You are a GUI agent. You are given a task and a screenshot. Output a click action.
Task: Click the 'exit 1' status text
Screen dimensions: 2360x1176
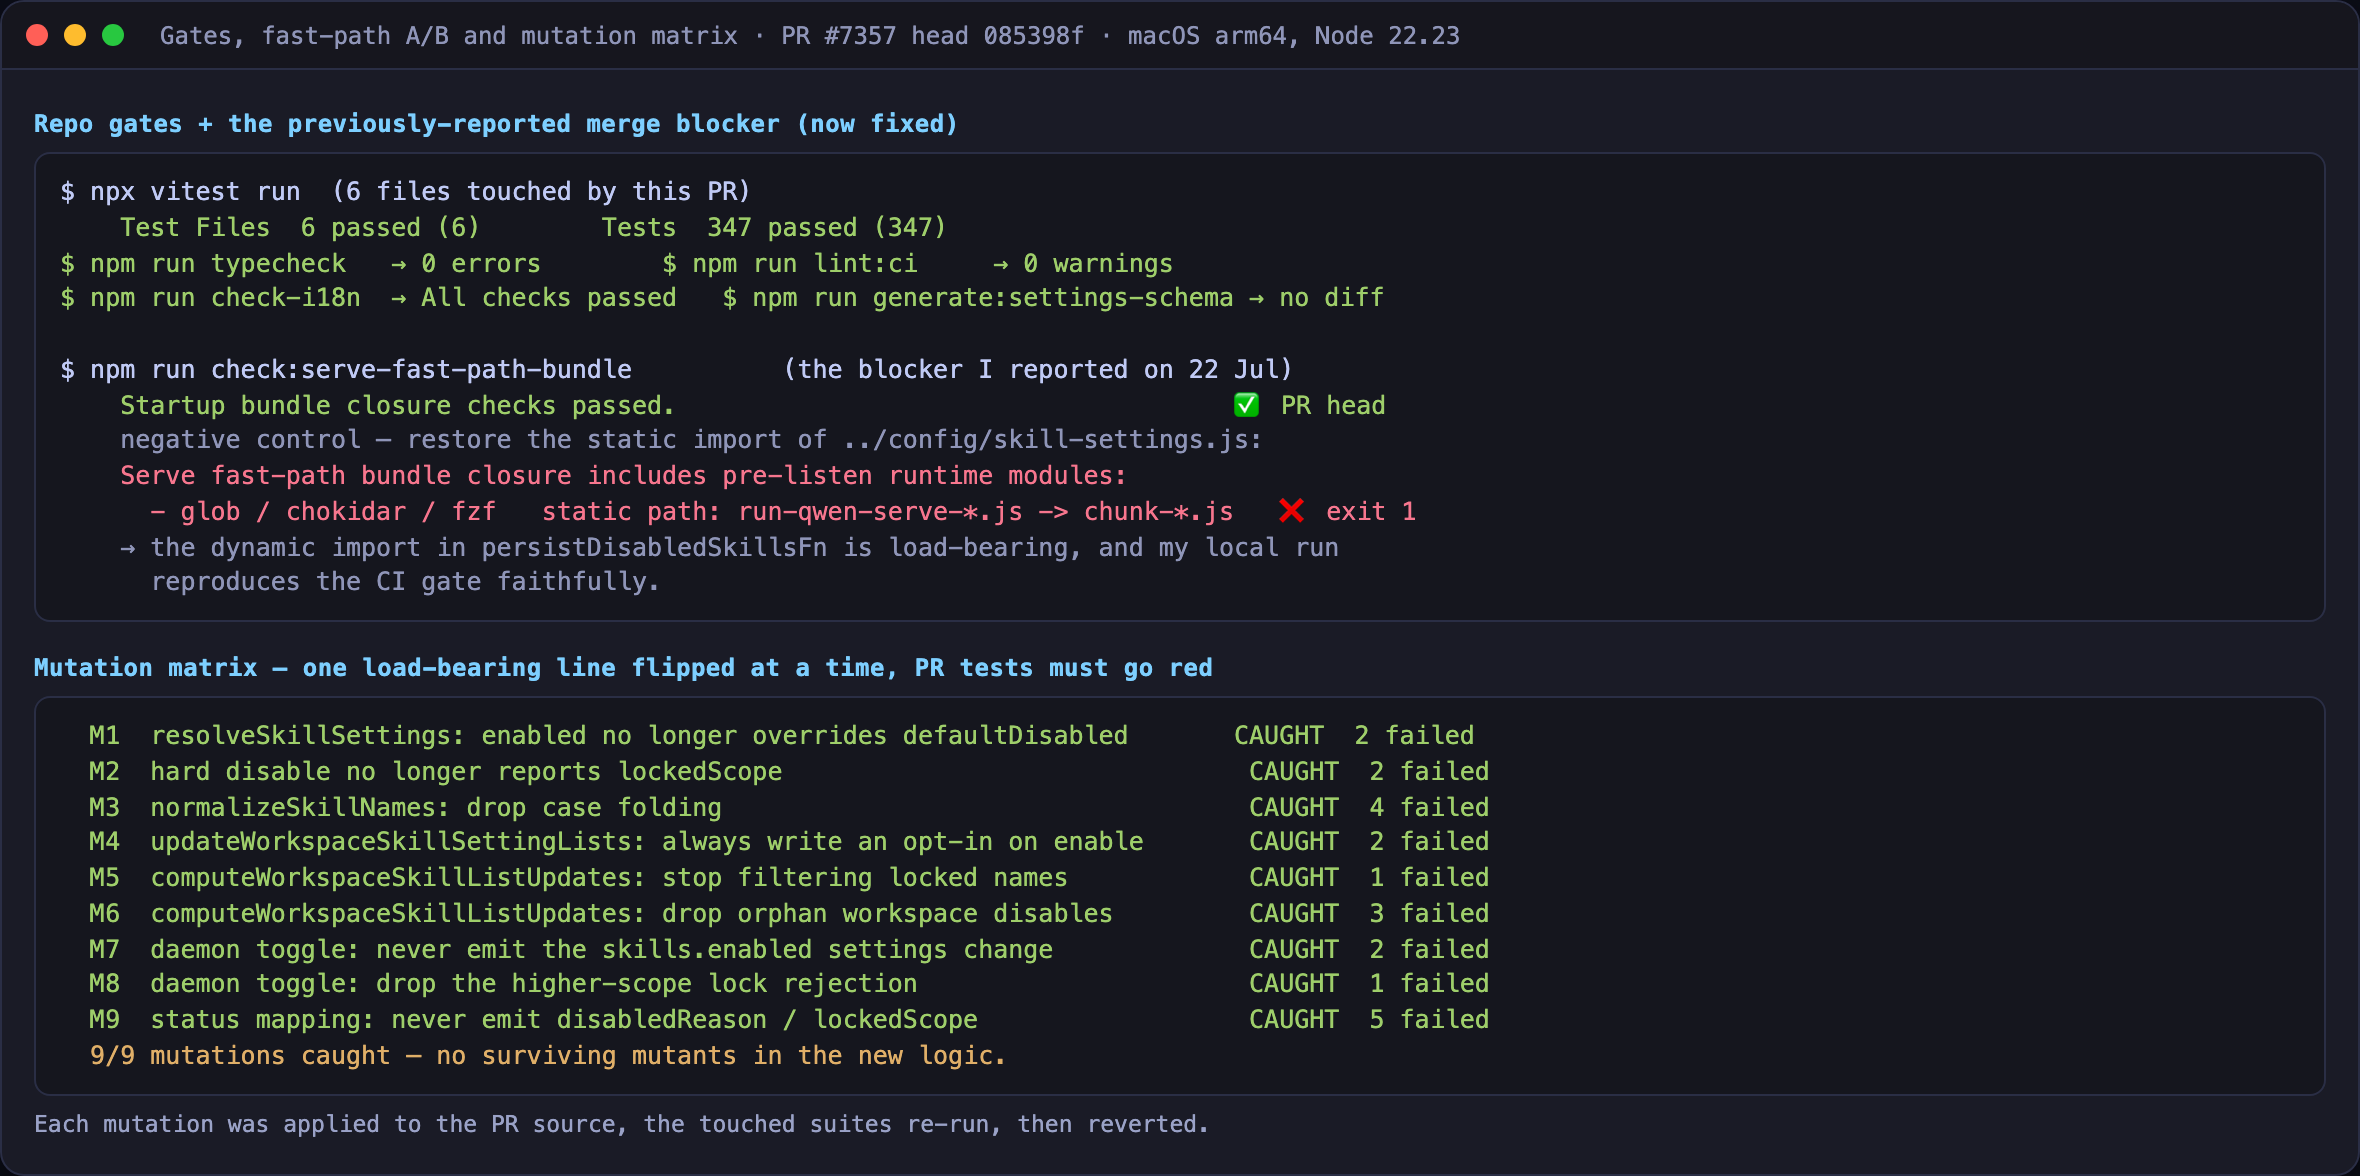(1371, 511)
